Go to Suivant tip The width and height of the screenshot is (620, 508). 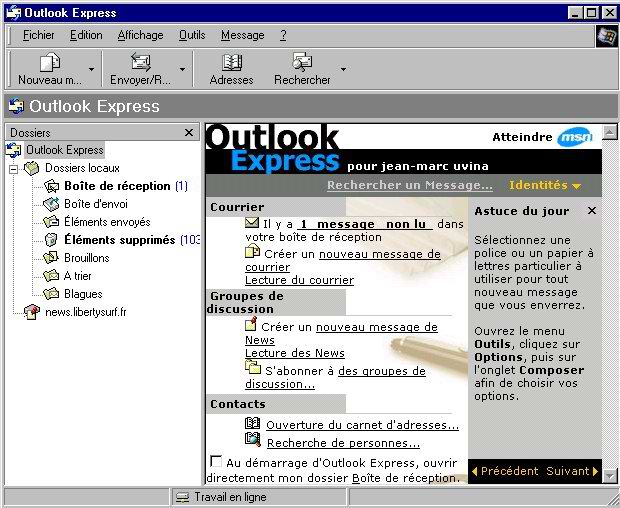572,471
